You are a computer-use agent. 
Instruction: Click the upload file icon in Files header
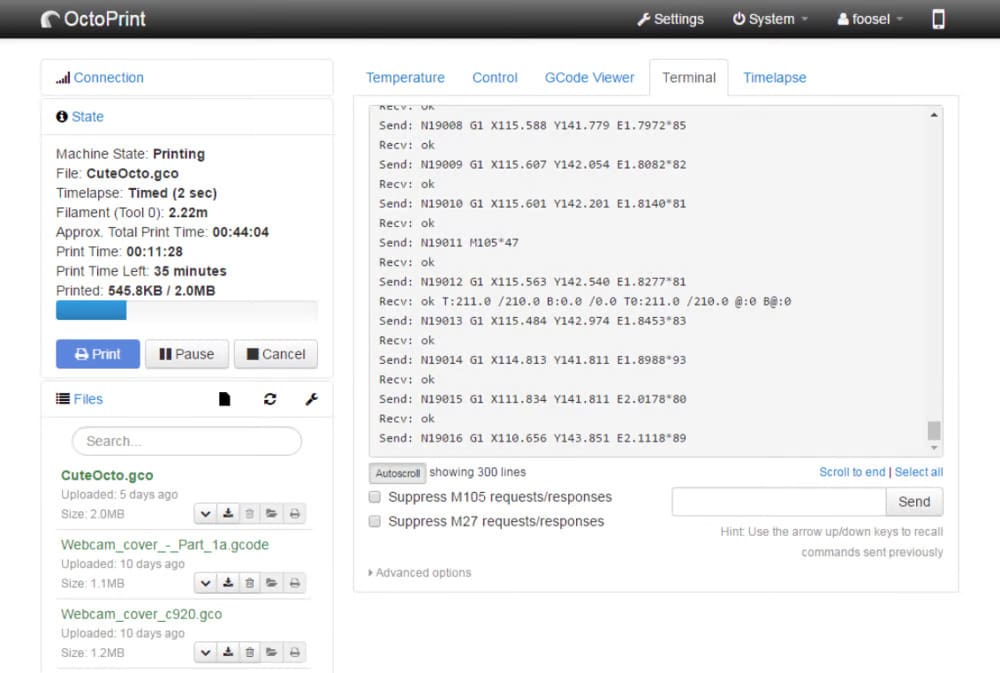pos(224,399)
